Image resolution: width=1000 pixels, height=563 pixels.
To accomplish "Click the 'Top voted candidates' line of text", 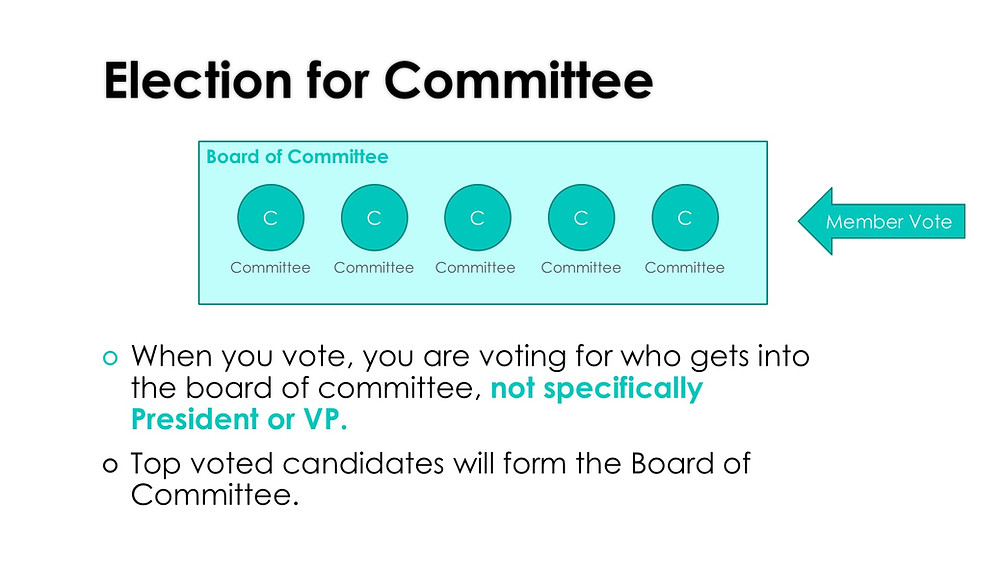I will coord(441,464).
